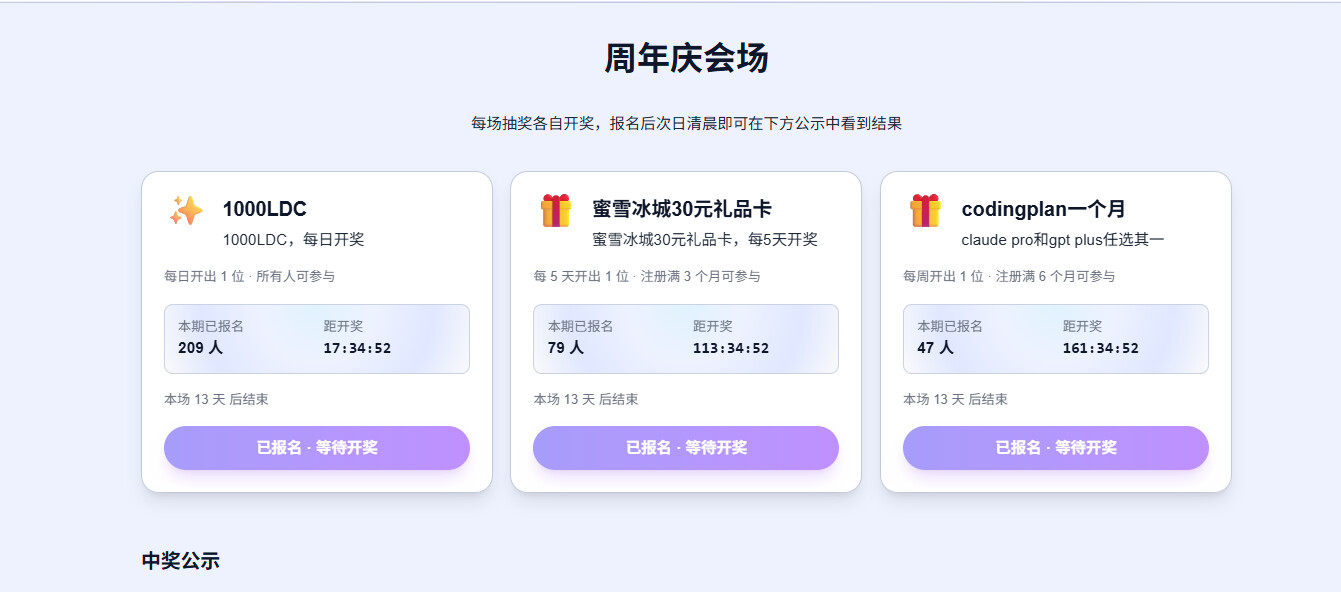
Task: Click the 209 人 registered count
Action: point(200,348)
